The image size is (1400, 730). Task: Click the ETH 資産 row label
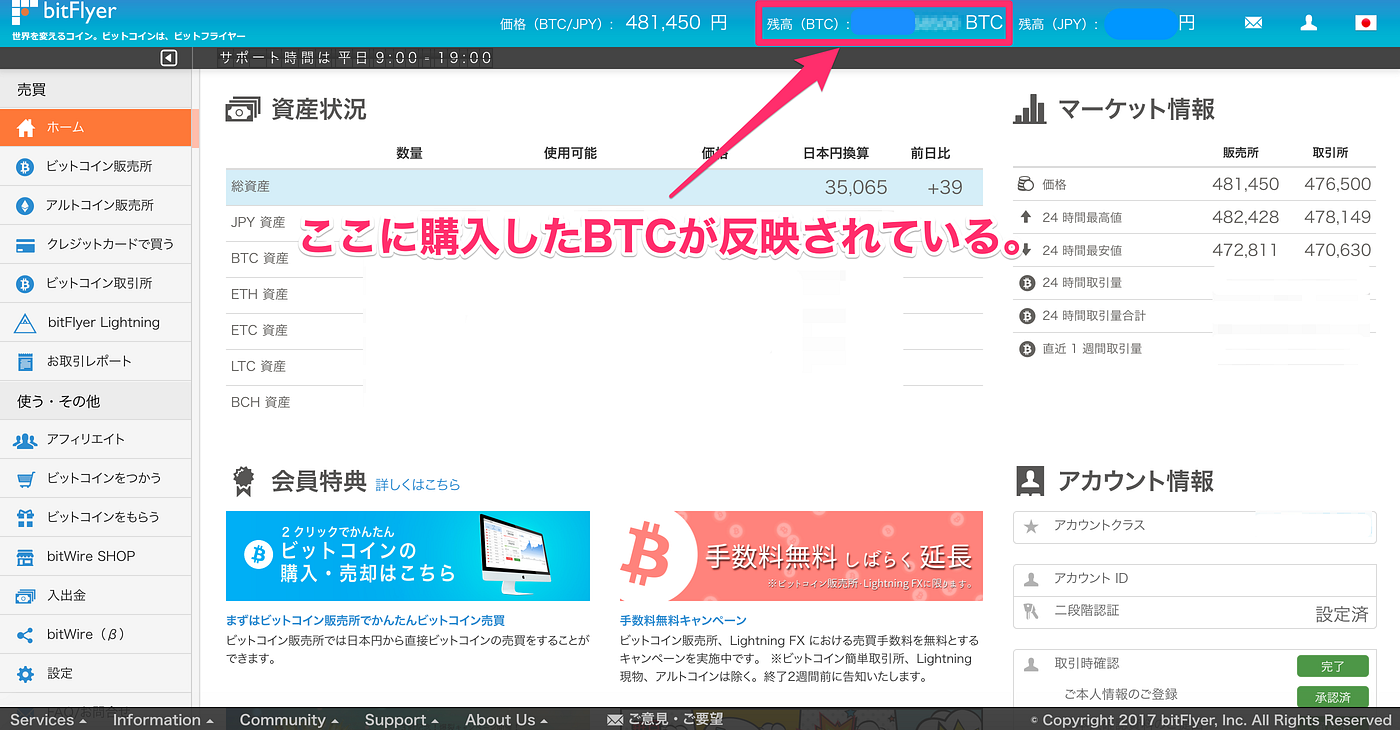click(x=259, y=294)
